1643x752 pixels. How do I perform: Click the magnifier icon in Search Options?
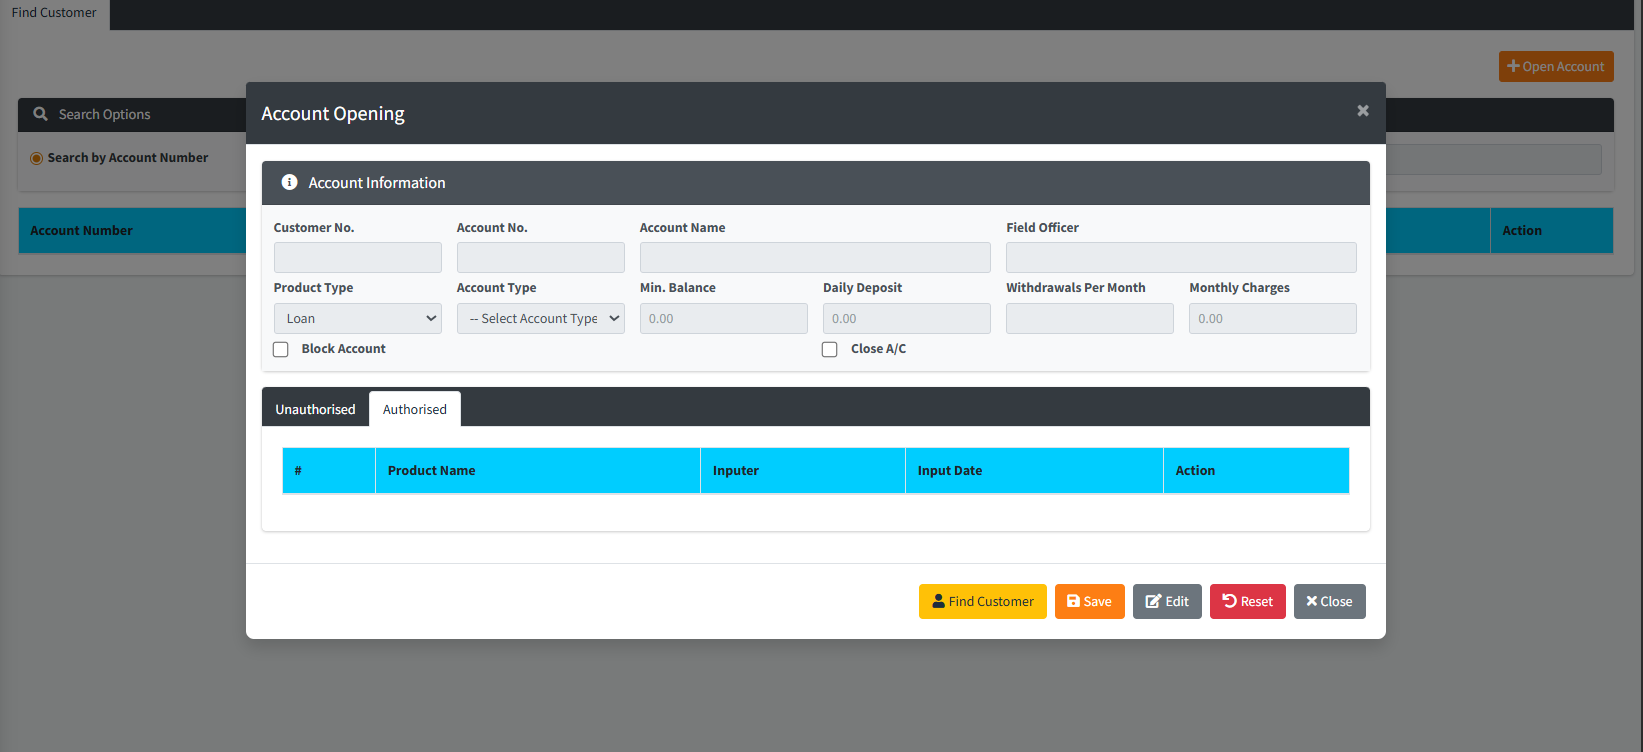(x=41, y=114)
